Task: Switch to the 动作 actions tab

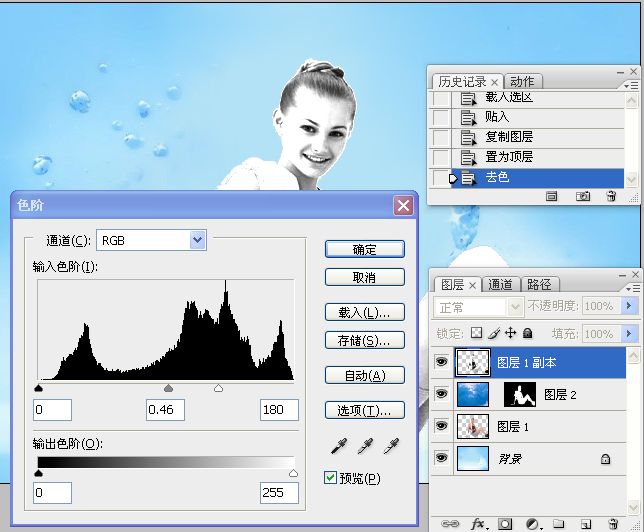Action: coord(522,82)
